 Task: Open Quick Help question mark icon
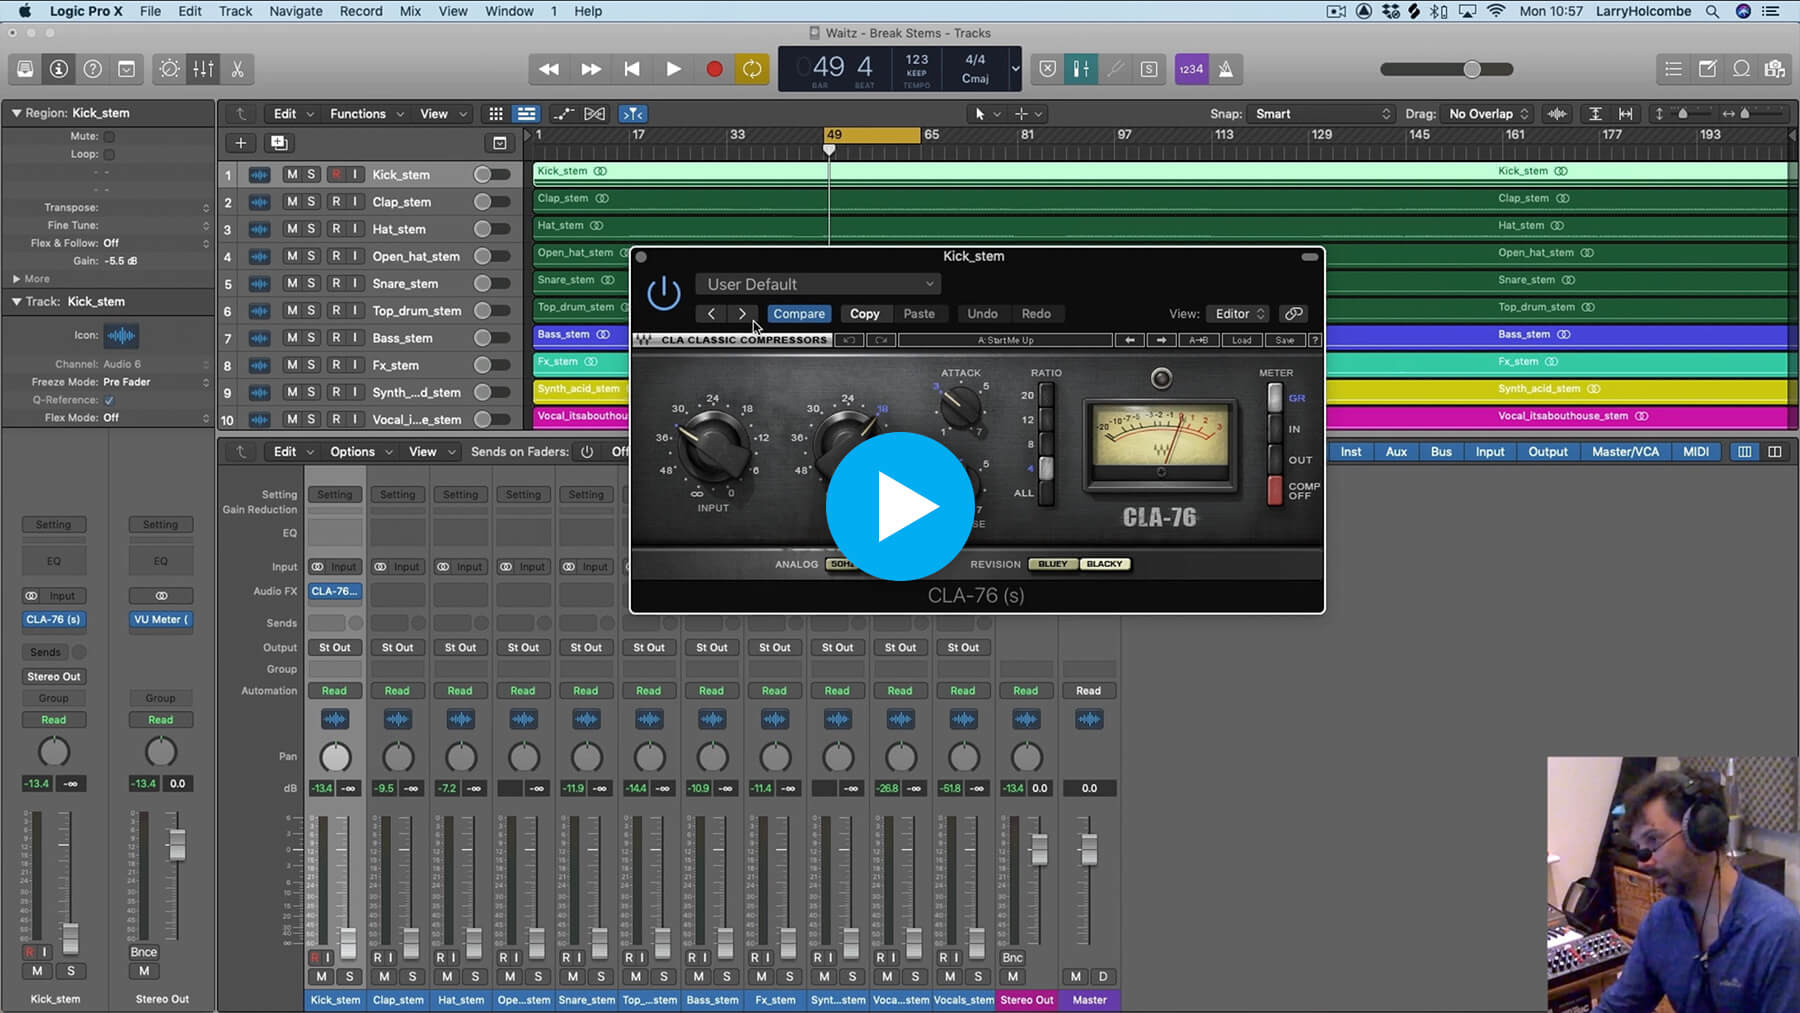93,69
